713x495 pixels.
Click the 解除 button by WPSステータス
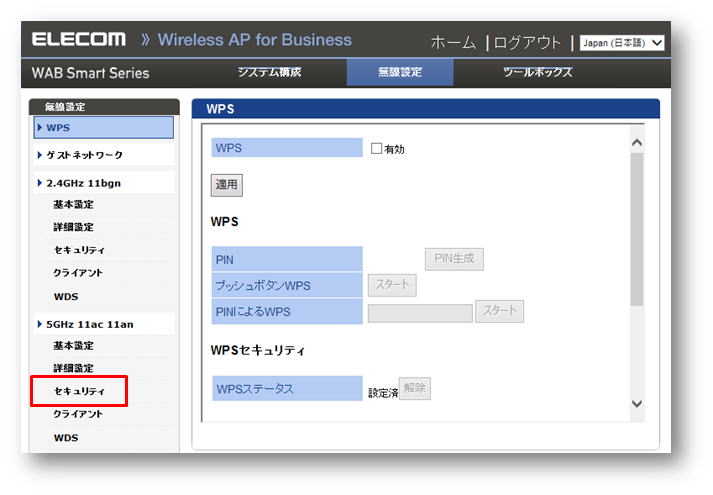pos(415,388)
